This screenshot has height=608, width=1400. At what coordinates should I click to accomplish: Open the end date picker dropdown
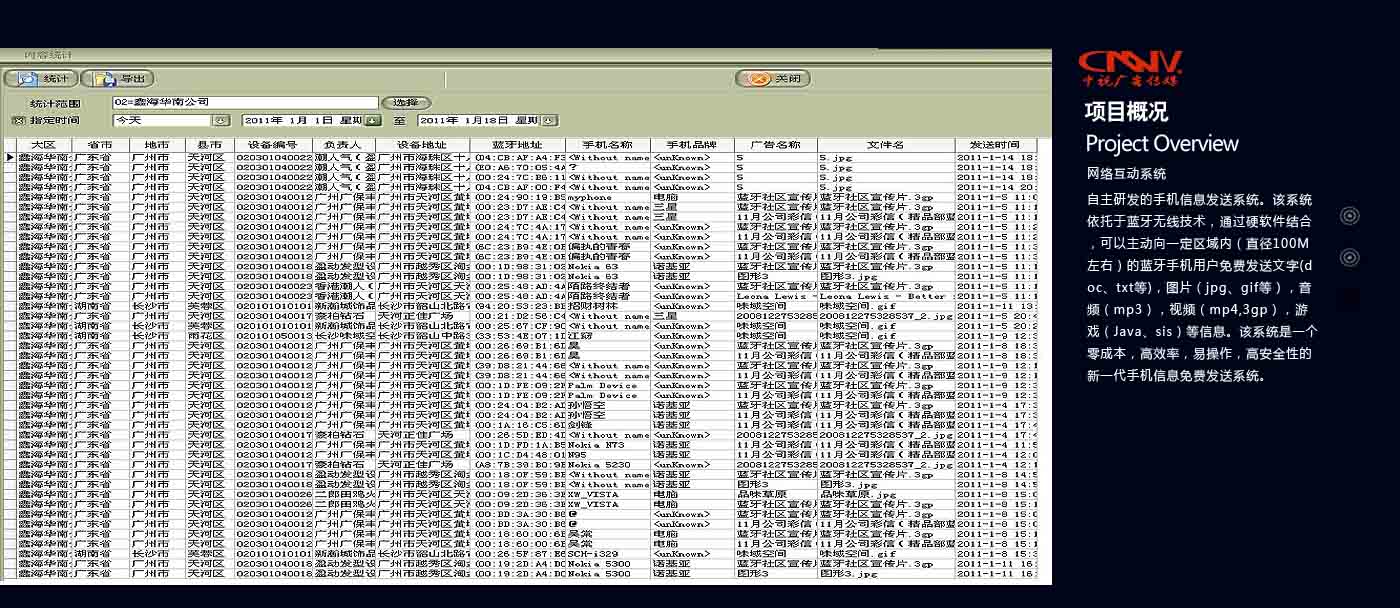coord(547,121)
